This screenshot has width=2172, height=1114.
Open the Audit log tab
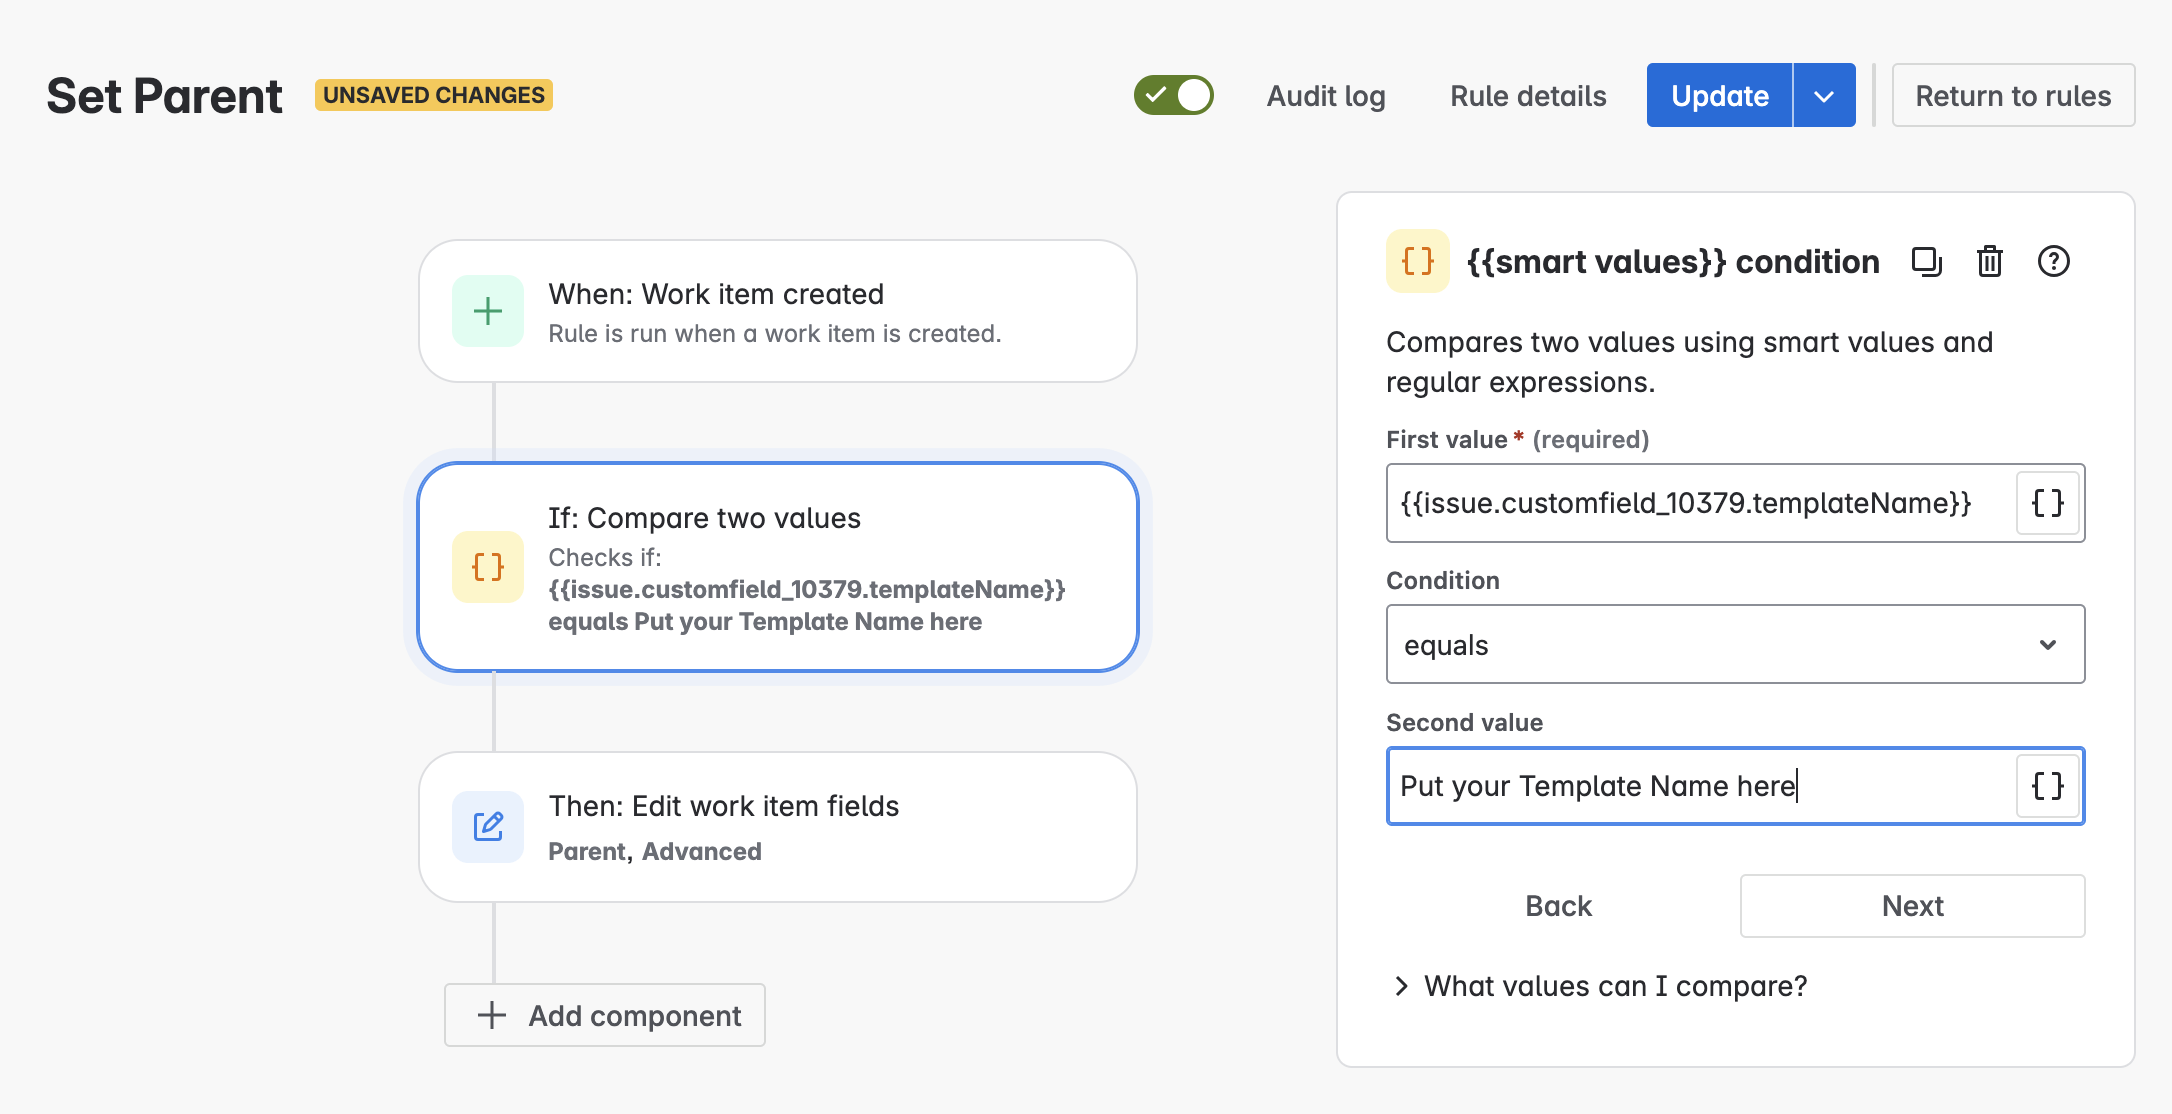point(1326,96)
